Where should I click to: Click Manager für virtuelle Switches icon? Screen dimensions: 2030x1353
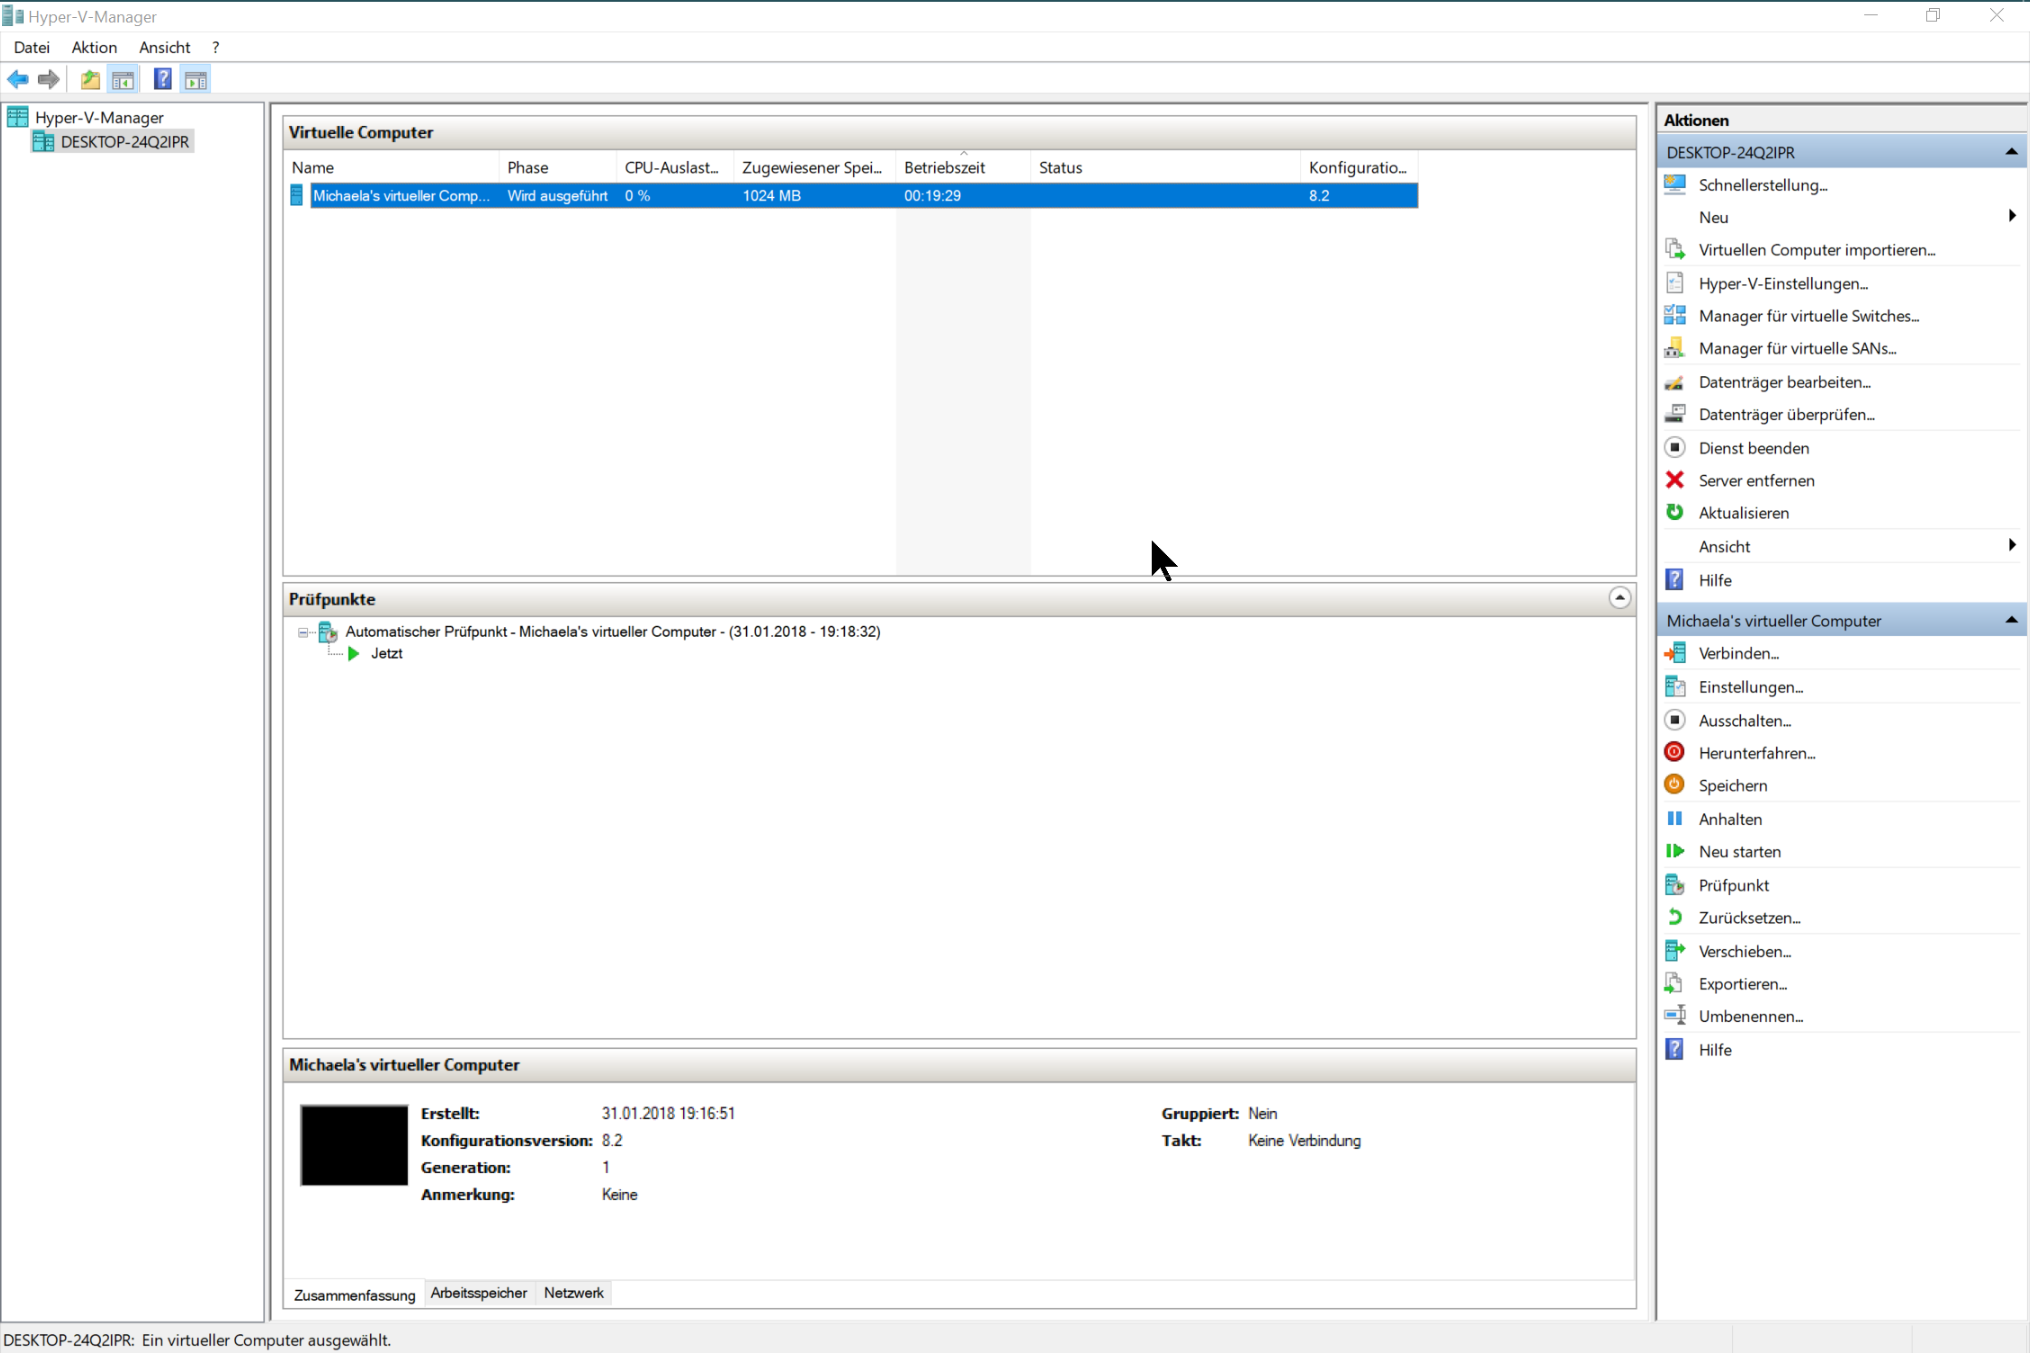coord(1675,316)
